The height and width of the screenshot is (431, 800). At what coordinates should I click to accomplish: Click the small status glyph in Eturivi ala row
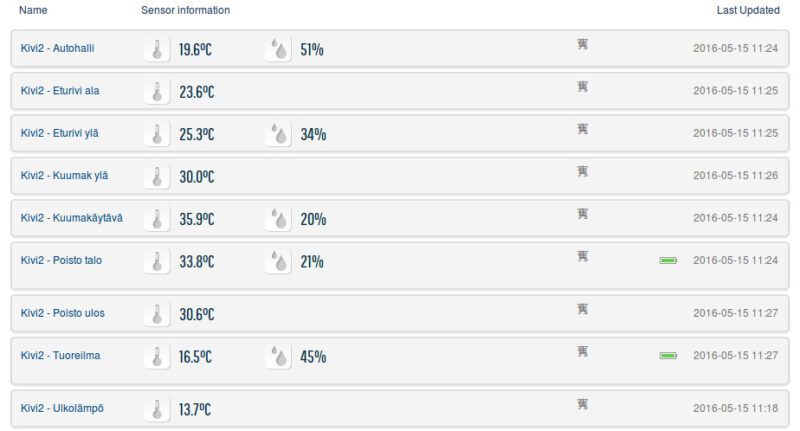pos(583,87)
